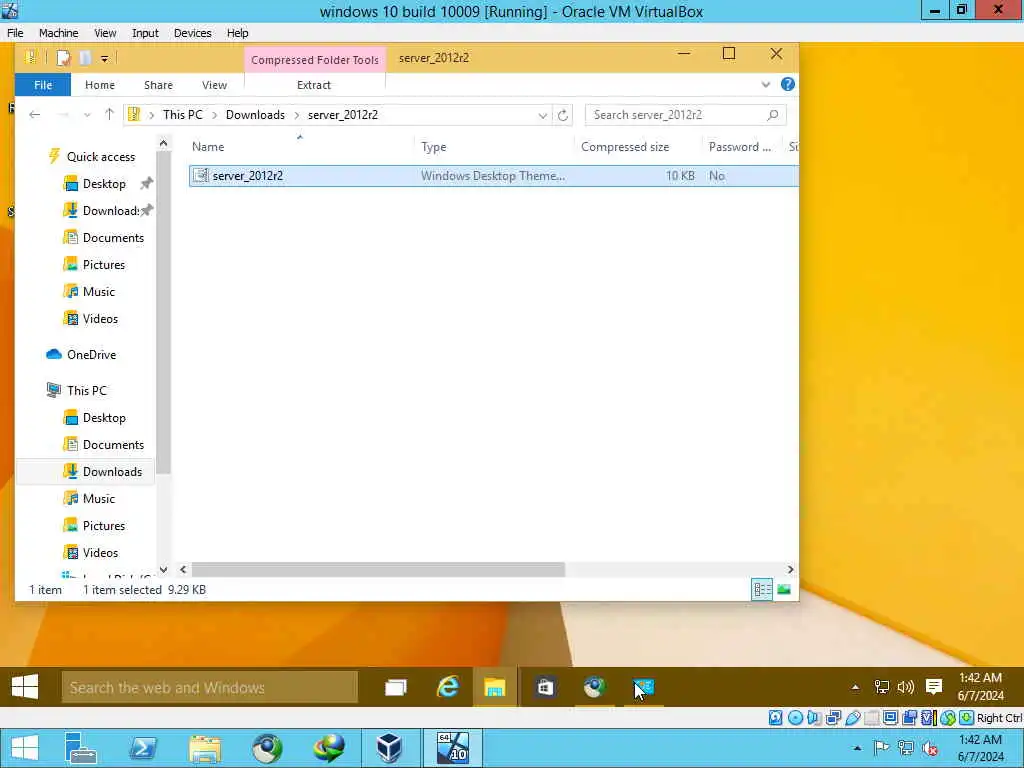Image resolution: width=1024 pixels, height=768 pixels.
Task: Click the search magnifier icon in Explorer
Action: click(773, 115)
